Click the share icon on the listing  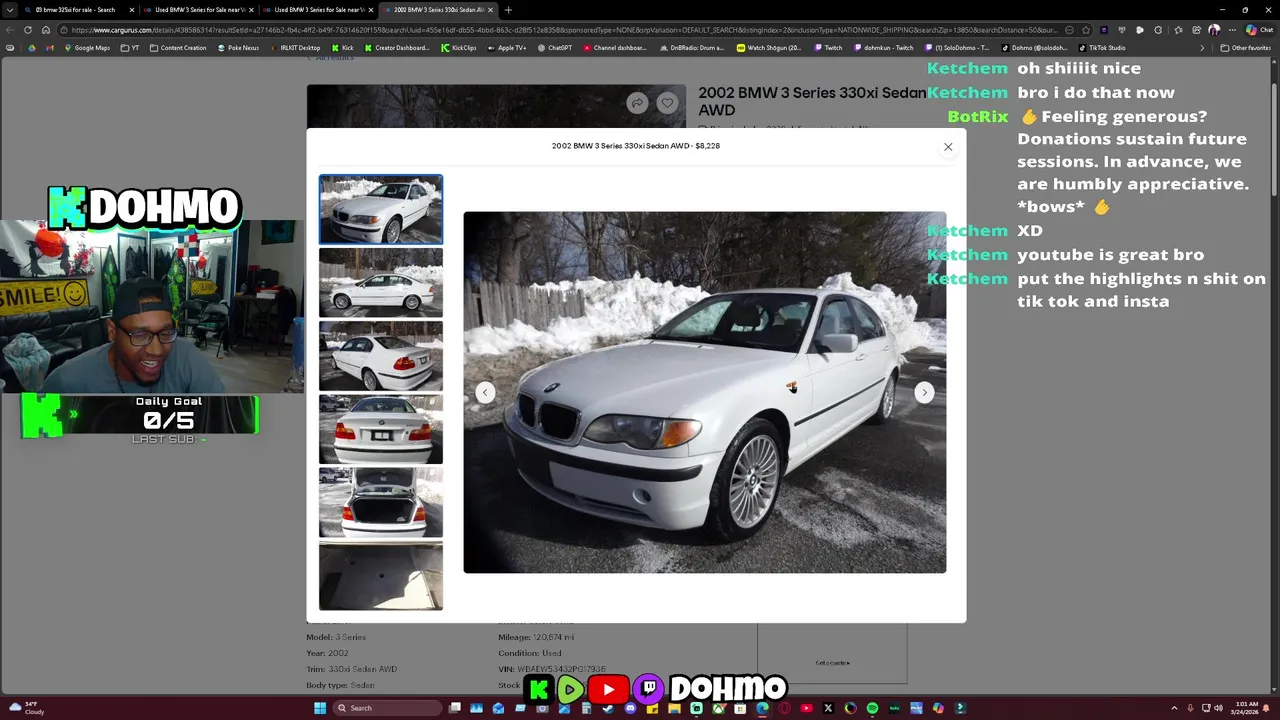click(637, 103)
